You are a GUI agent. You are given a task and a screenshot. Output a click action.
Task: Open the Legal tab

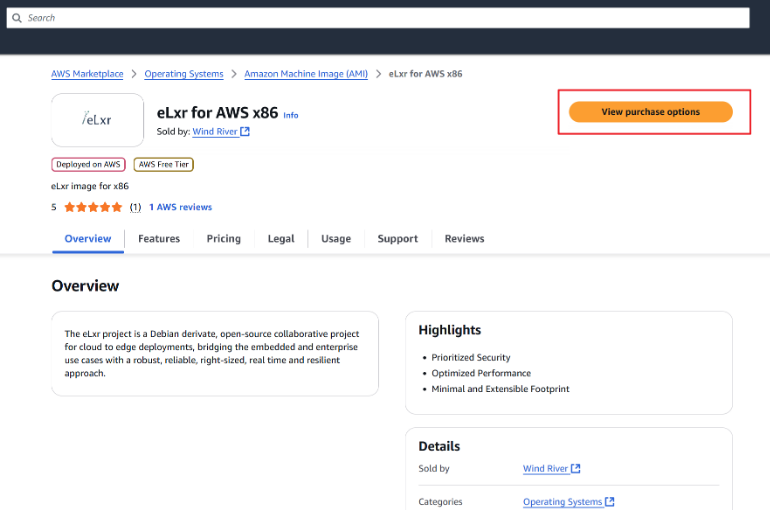(281, 239)
